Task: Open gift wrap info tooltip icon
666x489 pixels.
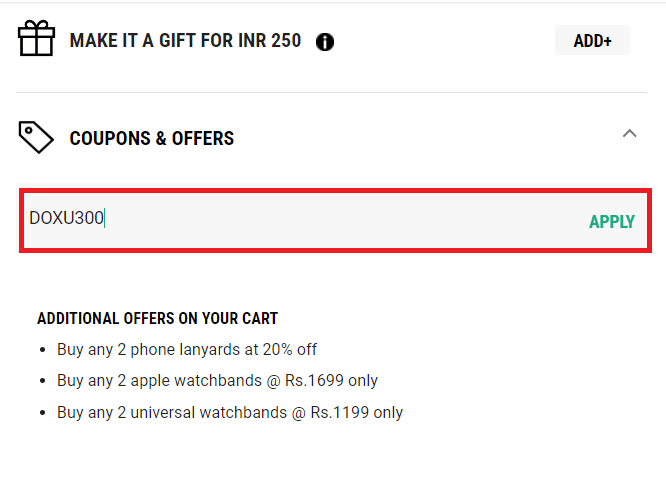Action: pyautogui.click(x=325, y=42)
